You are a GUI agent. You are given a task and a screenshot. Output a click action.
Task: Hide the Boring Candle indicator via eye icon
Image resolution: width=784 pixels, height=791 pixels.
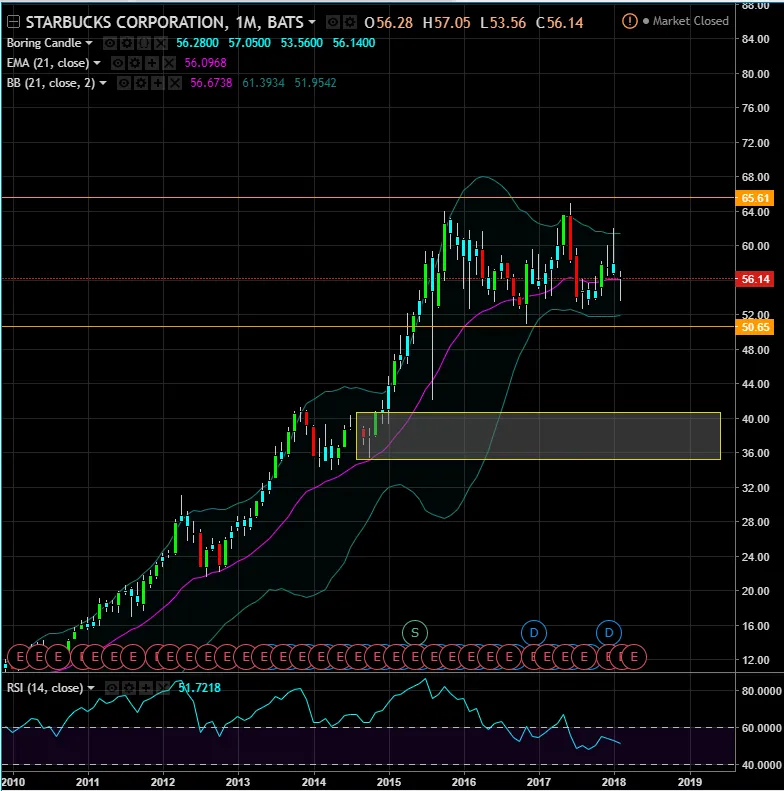109,43
